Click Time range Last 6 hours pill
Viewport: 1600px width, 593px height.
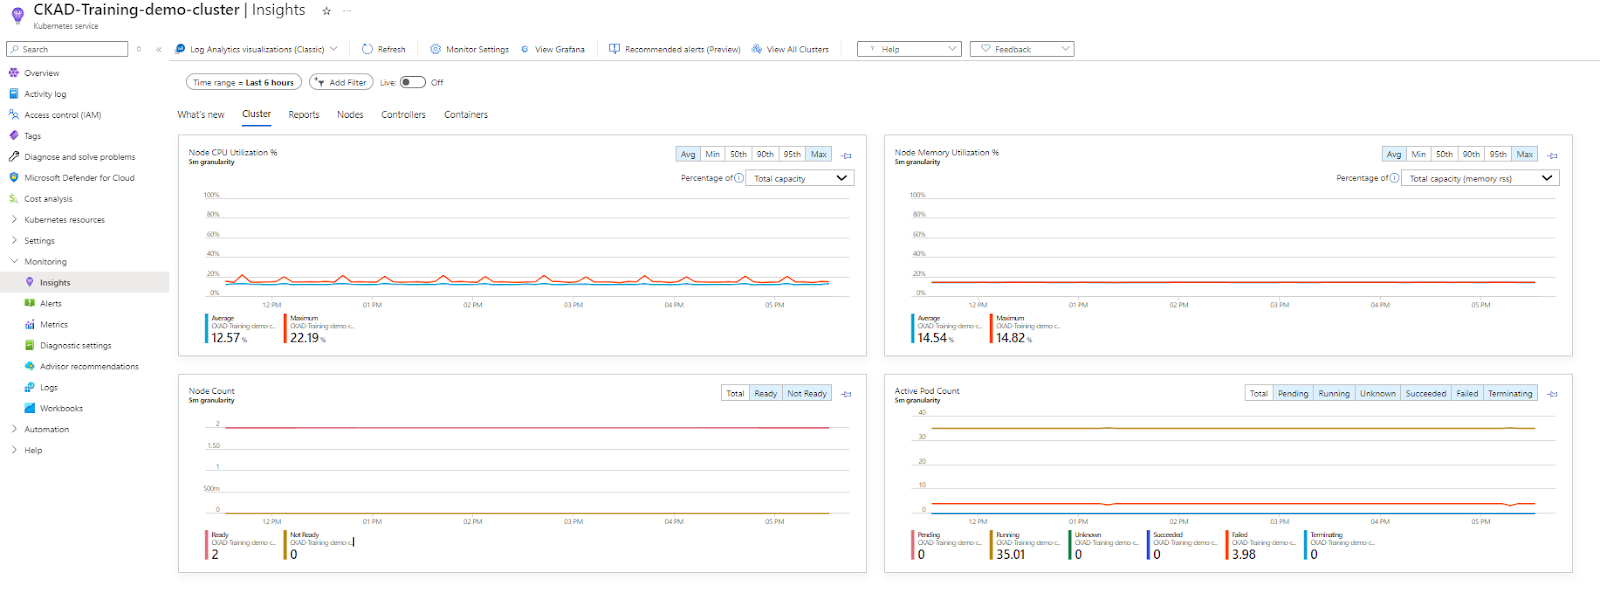(243, 82)
